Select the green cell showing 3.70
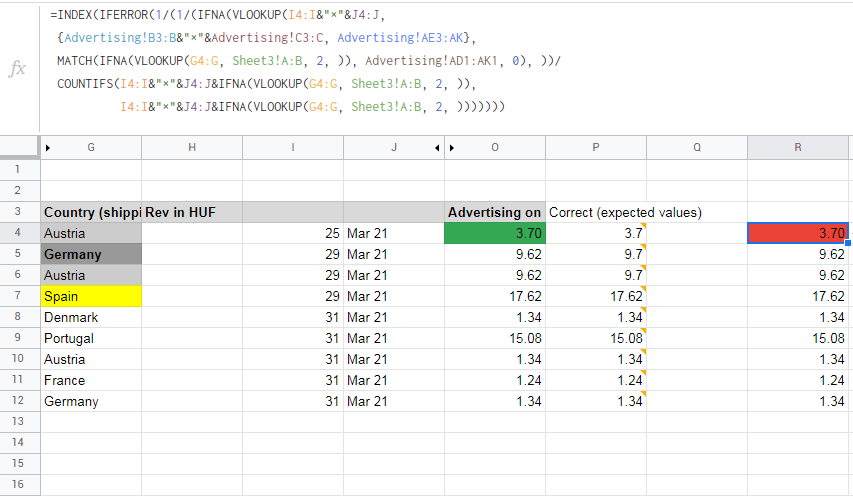Screen dimensions: 853x496 point(495,233)
